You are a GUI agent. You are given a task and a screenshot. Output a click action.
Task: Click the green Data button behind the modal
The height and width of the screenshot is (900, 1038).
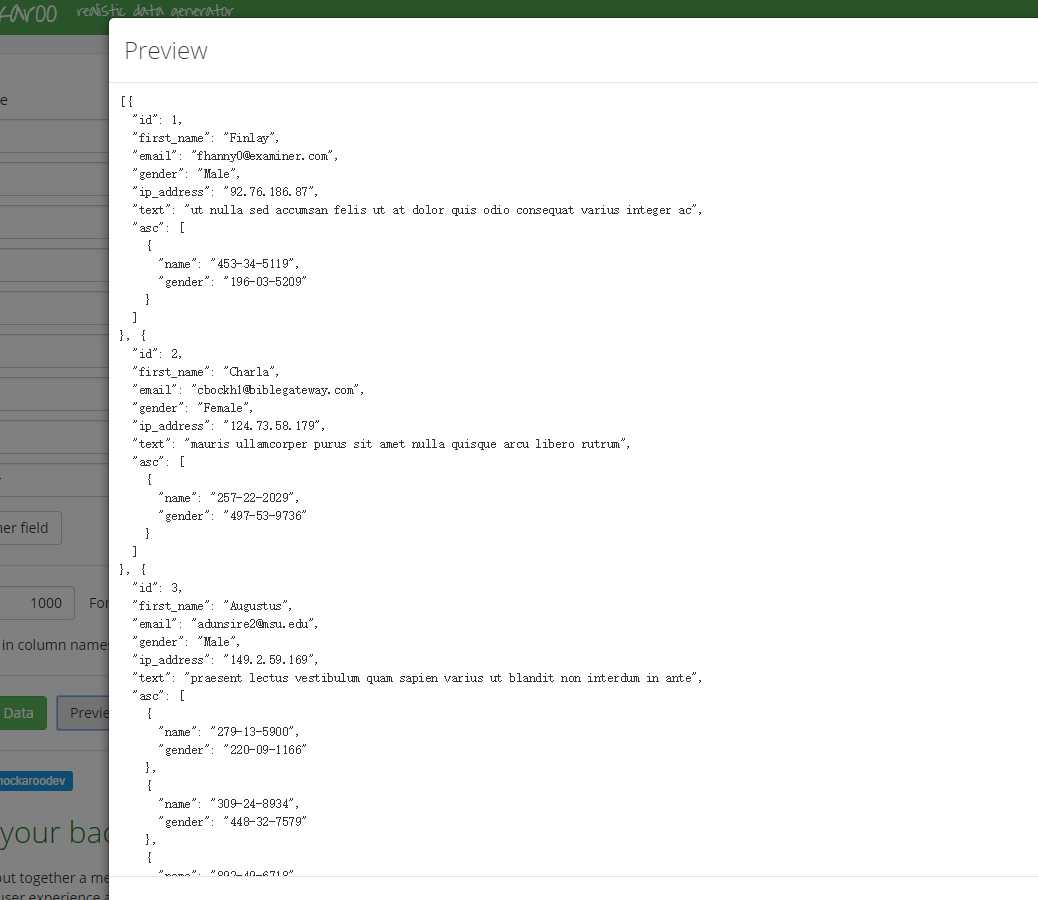pyautogui.click(x=23, y=713)
